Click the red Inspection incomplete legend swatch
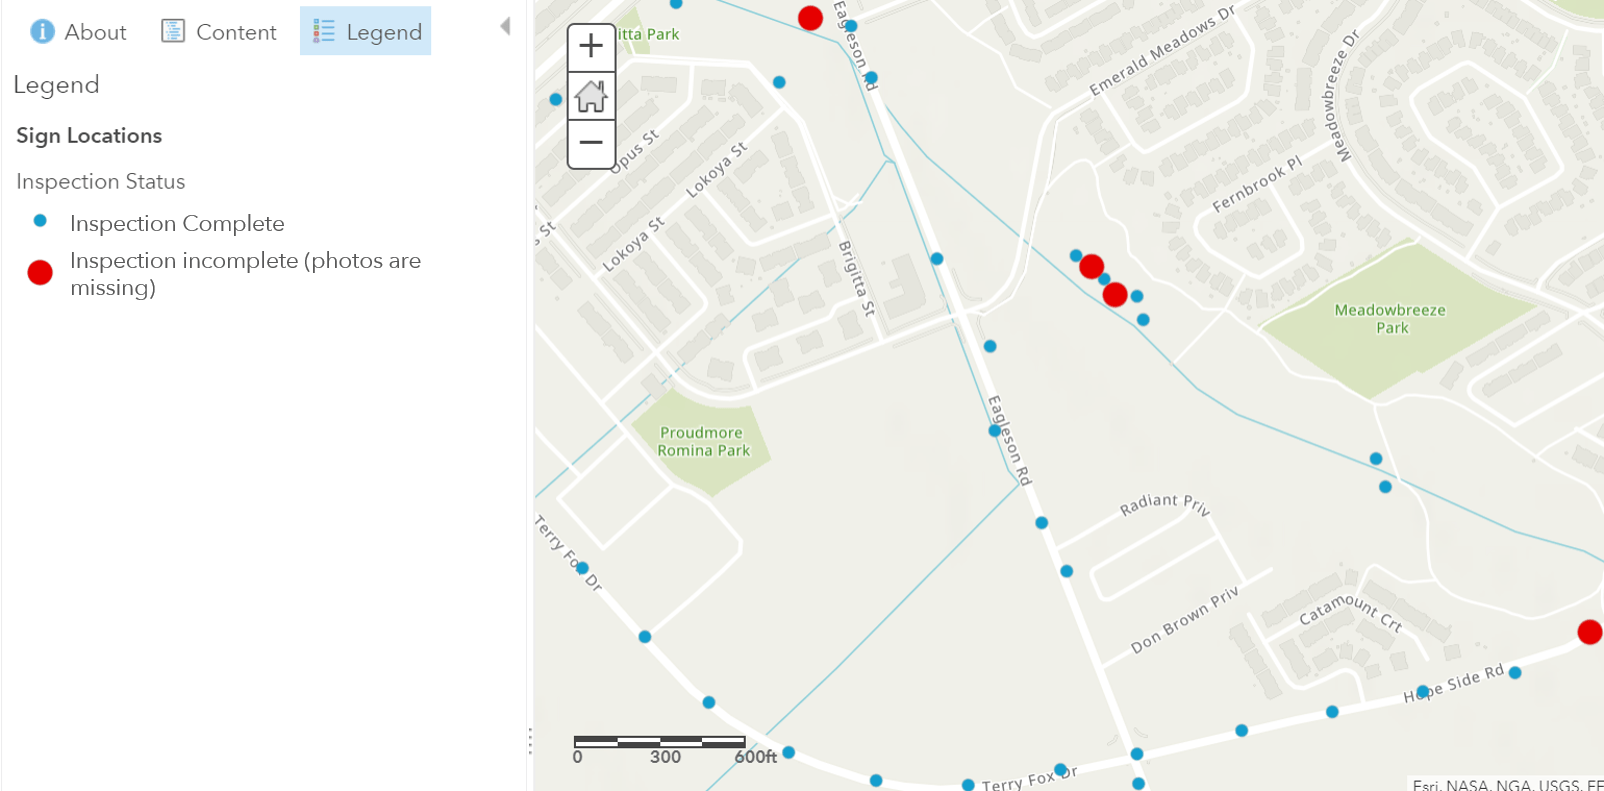This screenshot has height=791, width=1604. [40, 273]
